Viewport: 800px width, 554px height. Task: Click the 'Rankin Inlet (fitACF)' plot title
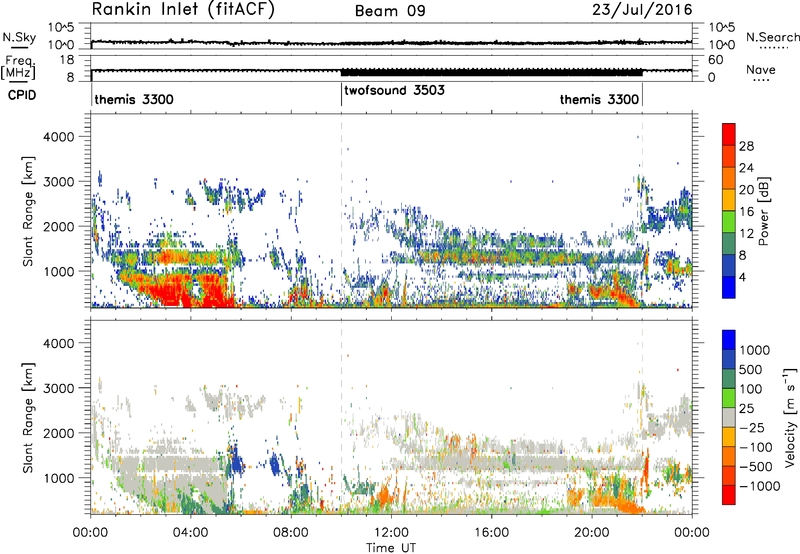pos(183,9)
